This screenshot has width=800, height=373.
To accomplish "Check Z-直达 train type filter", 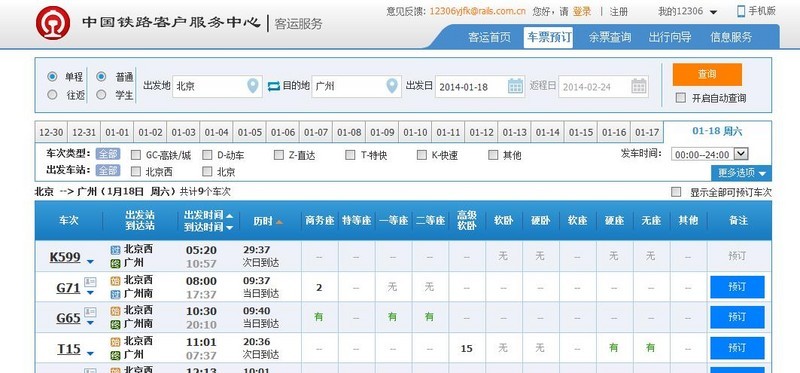I will tap(279, 155).
